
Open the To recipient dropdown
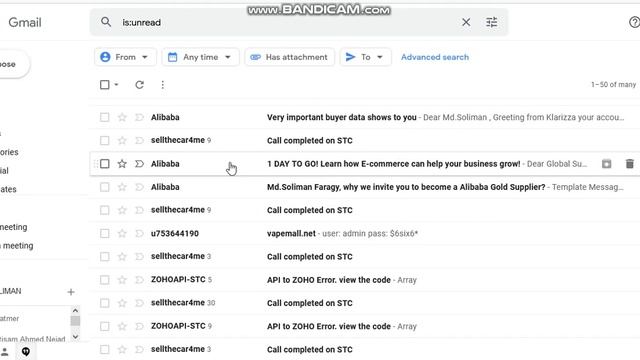(365, 57)
